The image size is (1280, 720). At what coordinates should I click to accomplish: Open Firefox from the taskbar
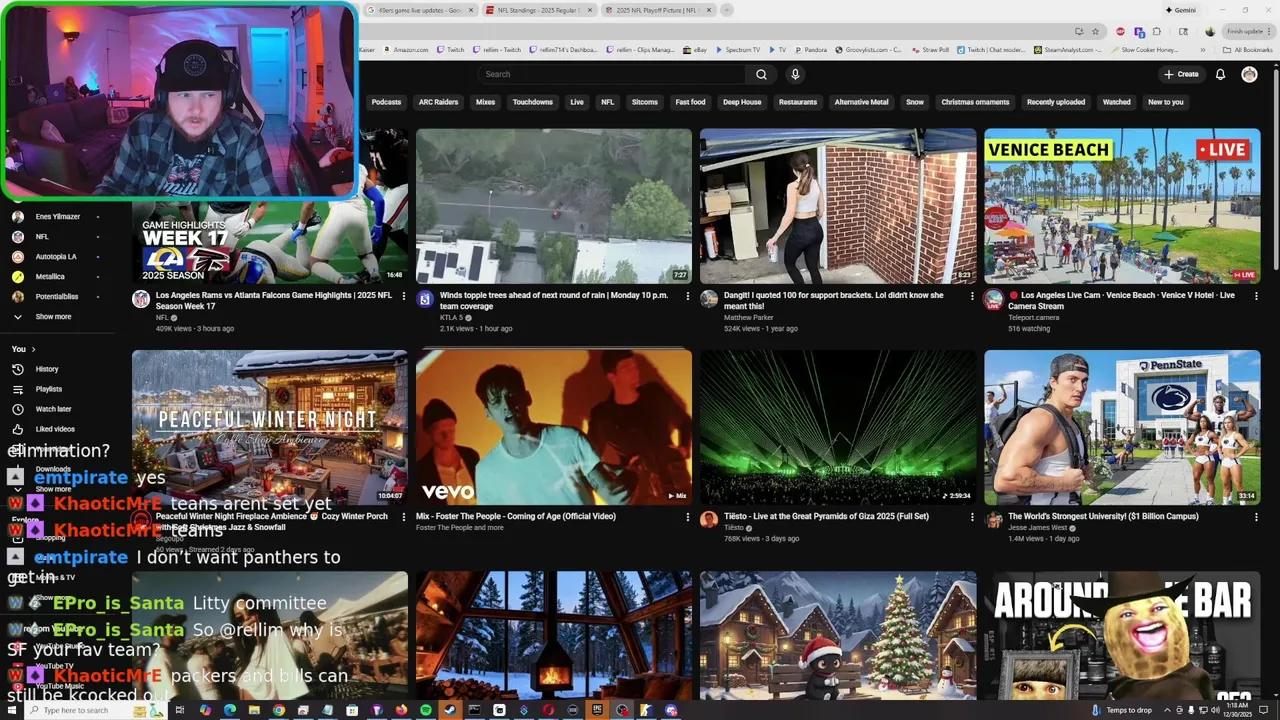coord(401,710)
